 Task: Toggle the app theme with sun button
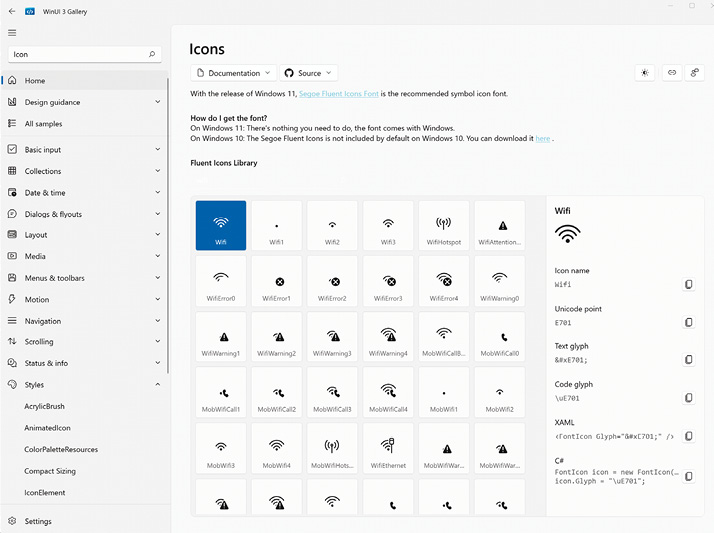645,73
